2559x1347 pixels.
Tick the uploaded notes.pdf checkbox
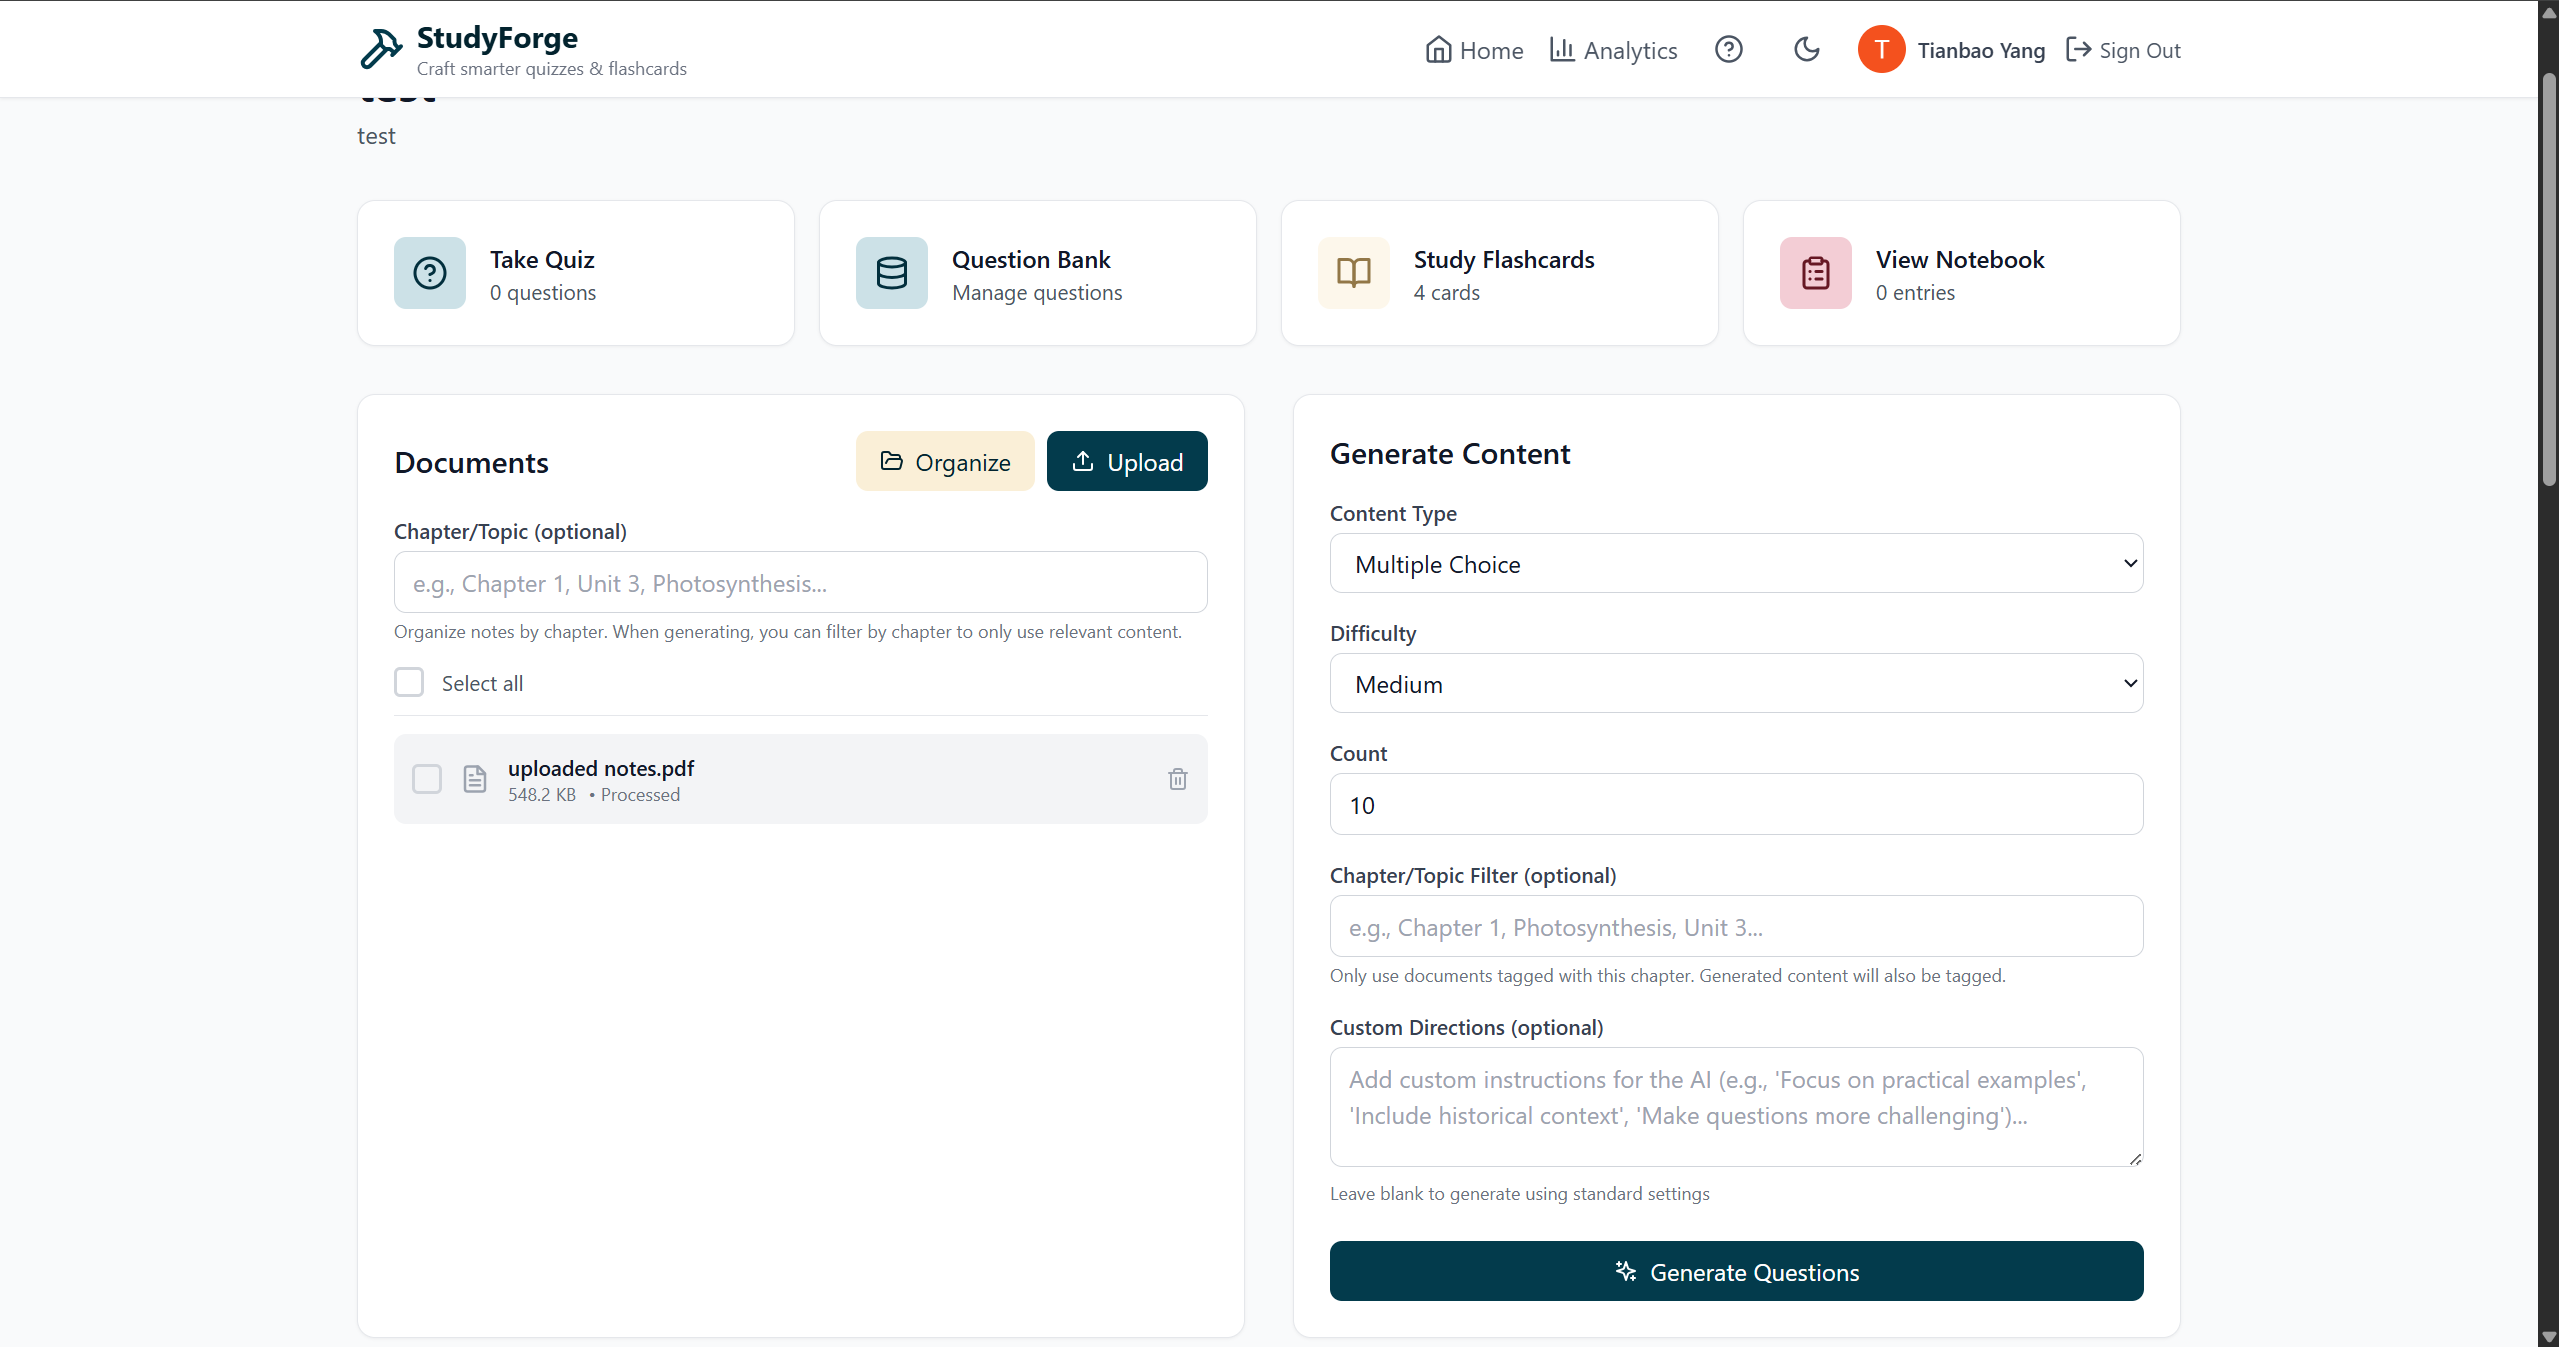(x=427, y=779)
